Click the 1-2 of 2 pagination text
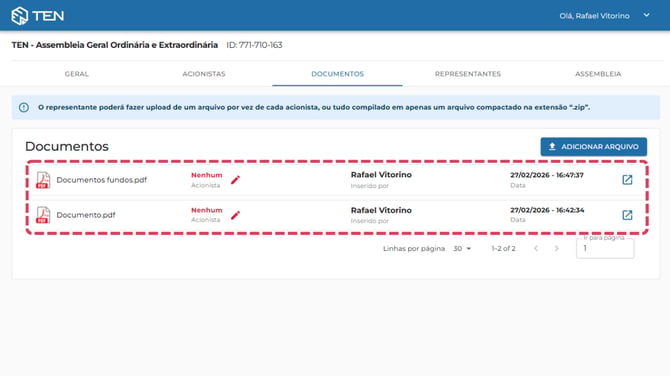Screen dimensions: 670x377 click(x=503, y=248)
